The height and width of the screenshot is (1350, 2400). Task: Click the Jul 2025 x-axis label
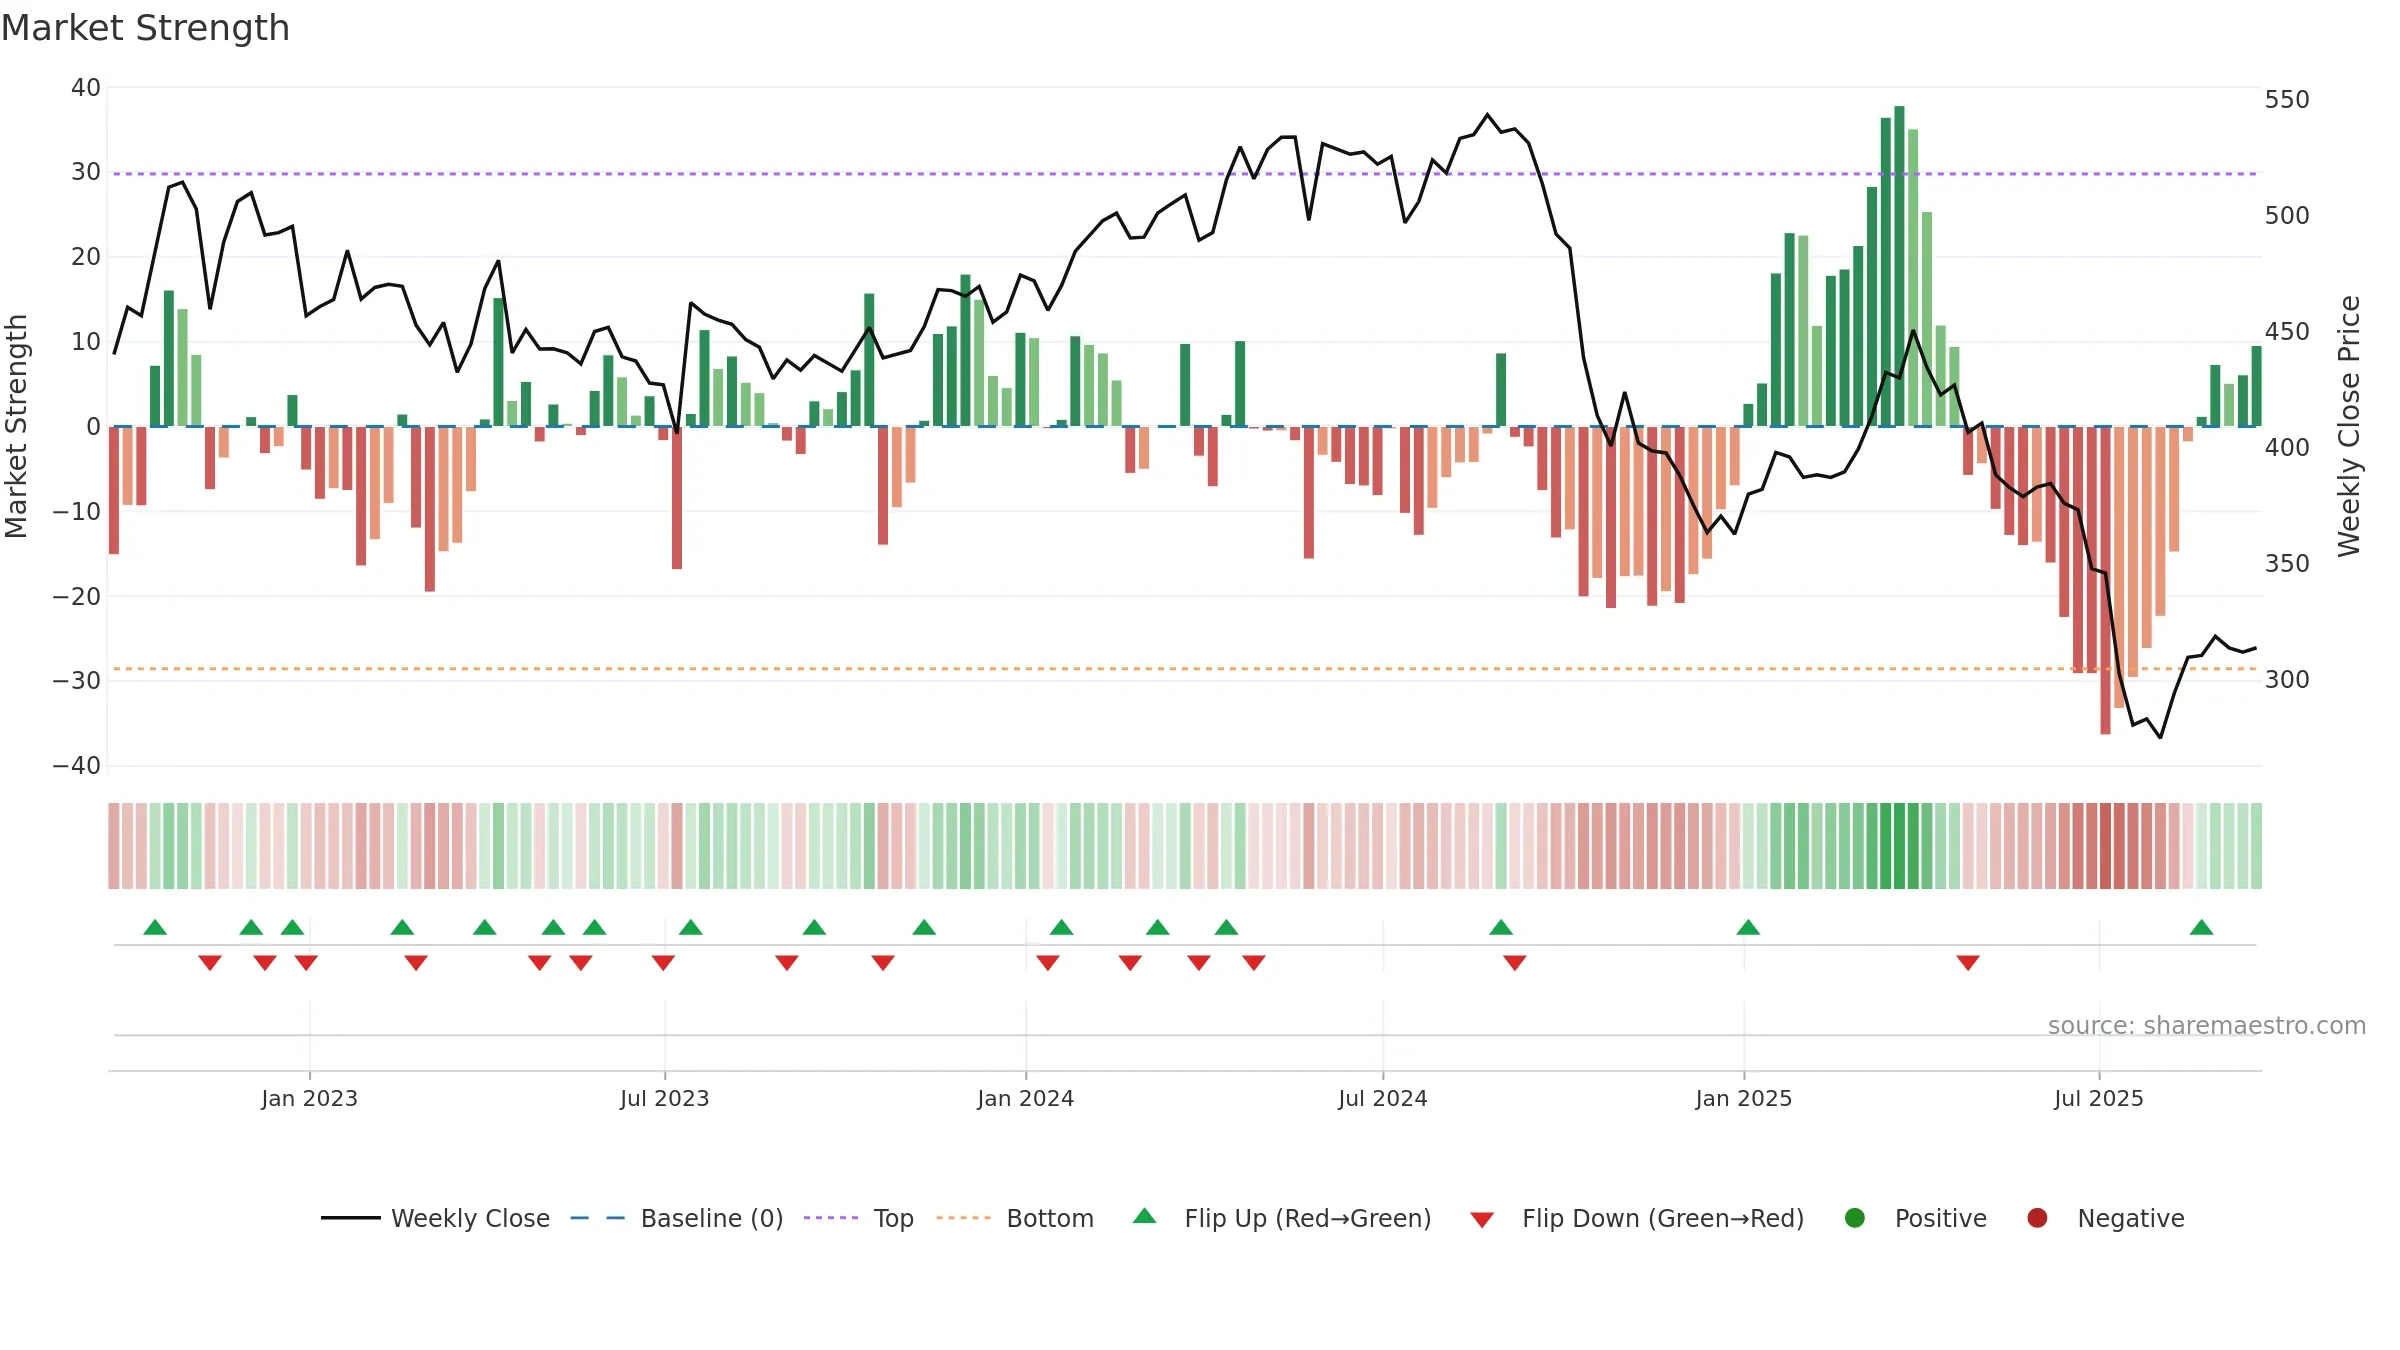(x=2099, y=1098)
